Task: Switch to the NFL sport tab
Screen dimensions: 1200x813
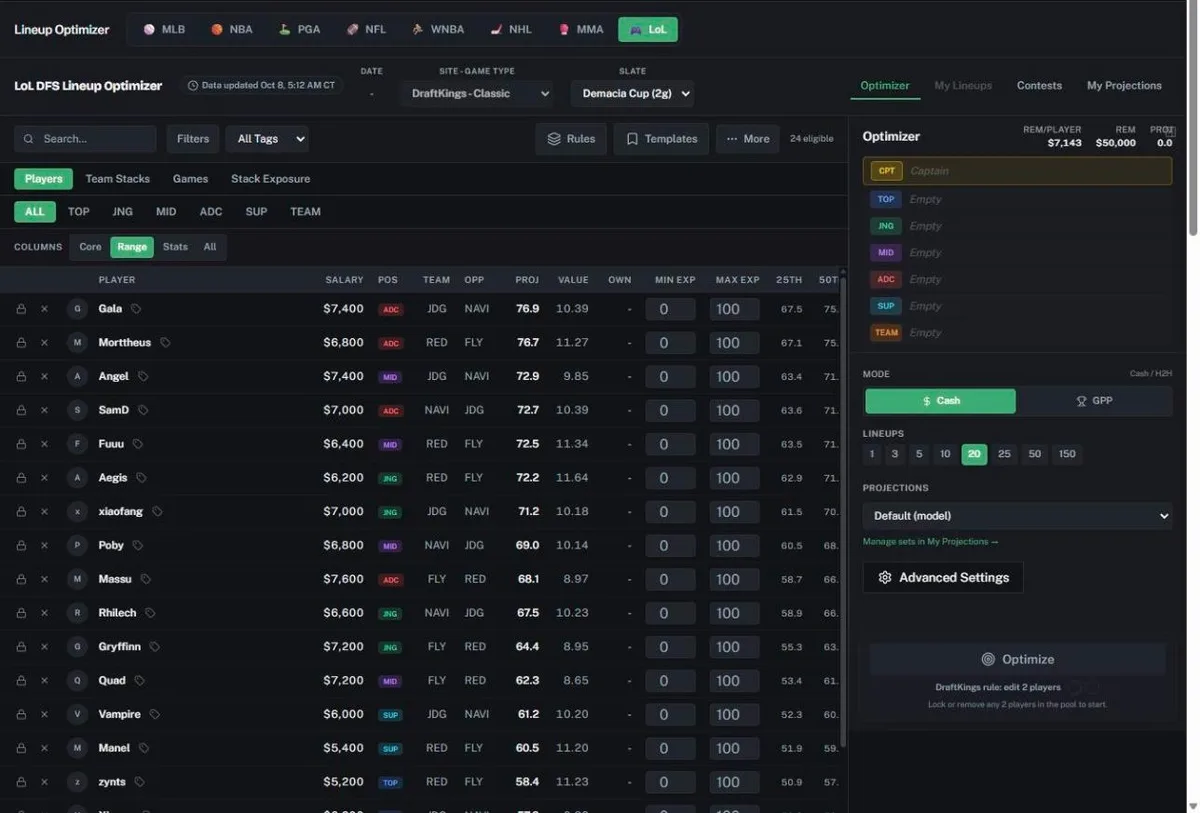Action: (366, 30)
